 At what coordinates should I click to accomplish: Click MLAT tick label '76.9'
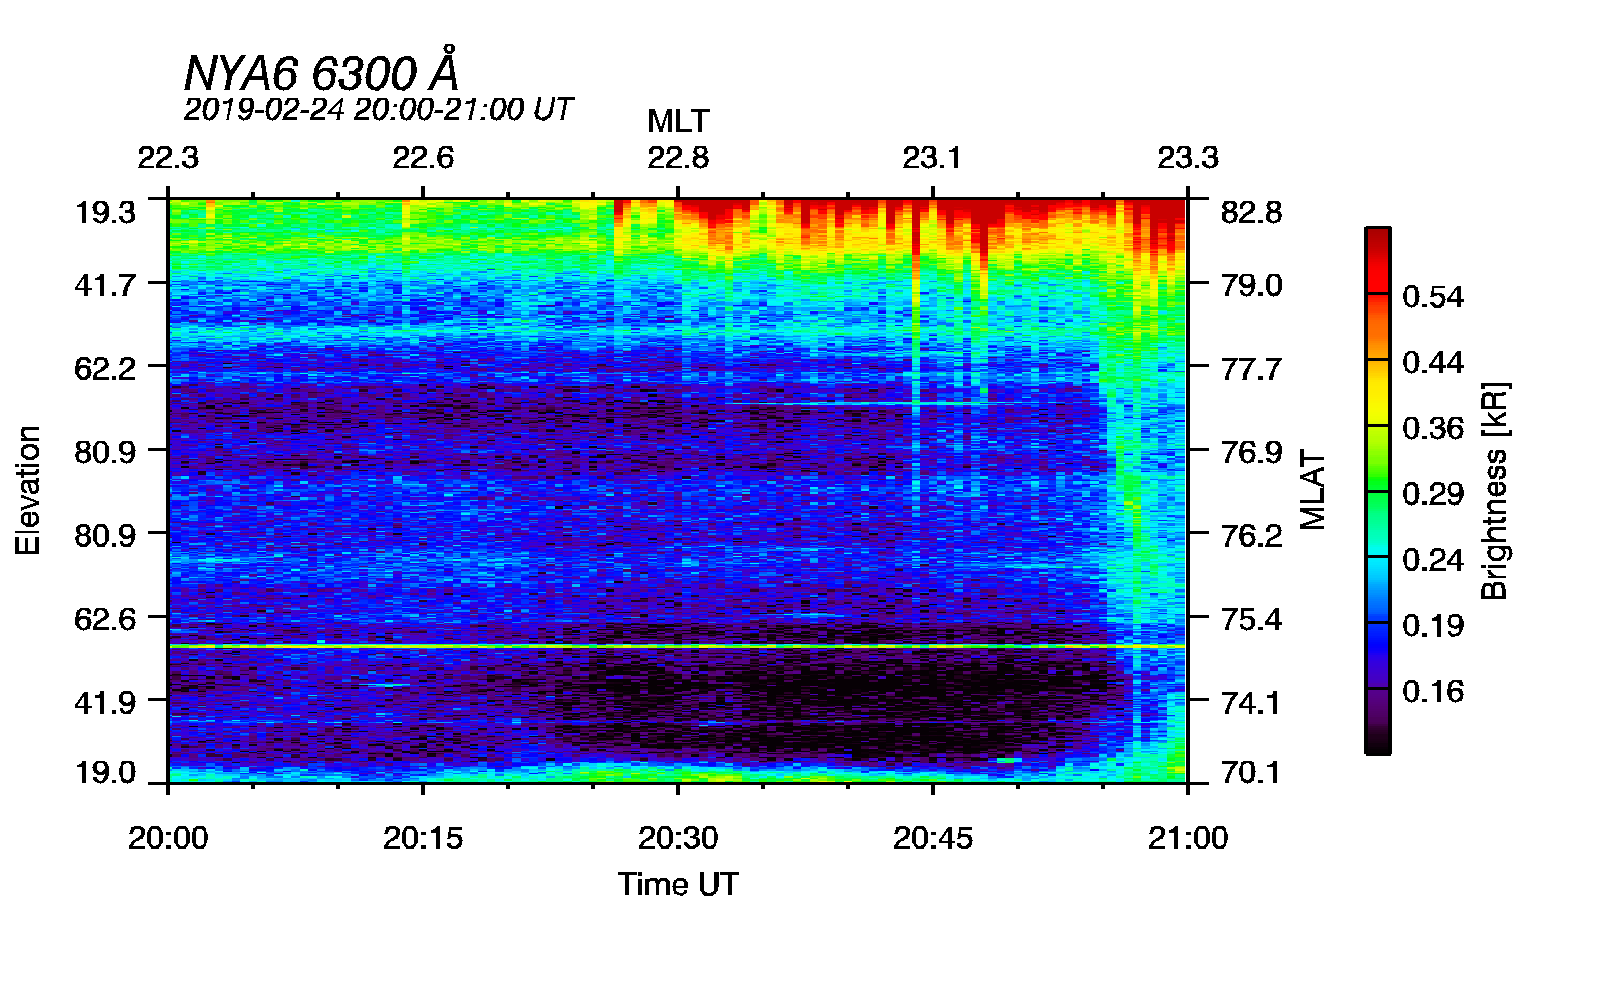[x=1251, y=452]
